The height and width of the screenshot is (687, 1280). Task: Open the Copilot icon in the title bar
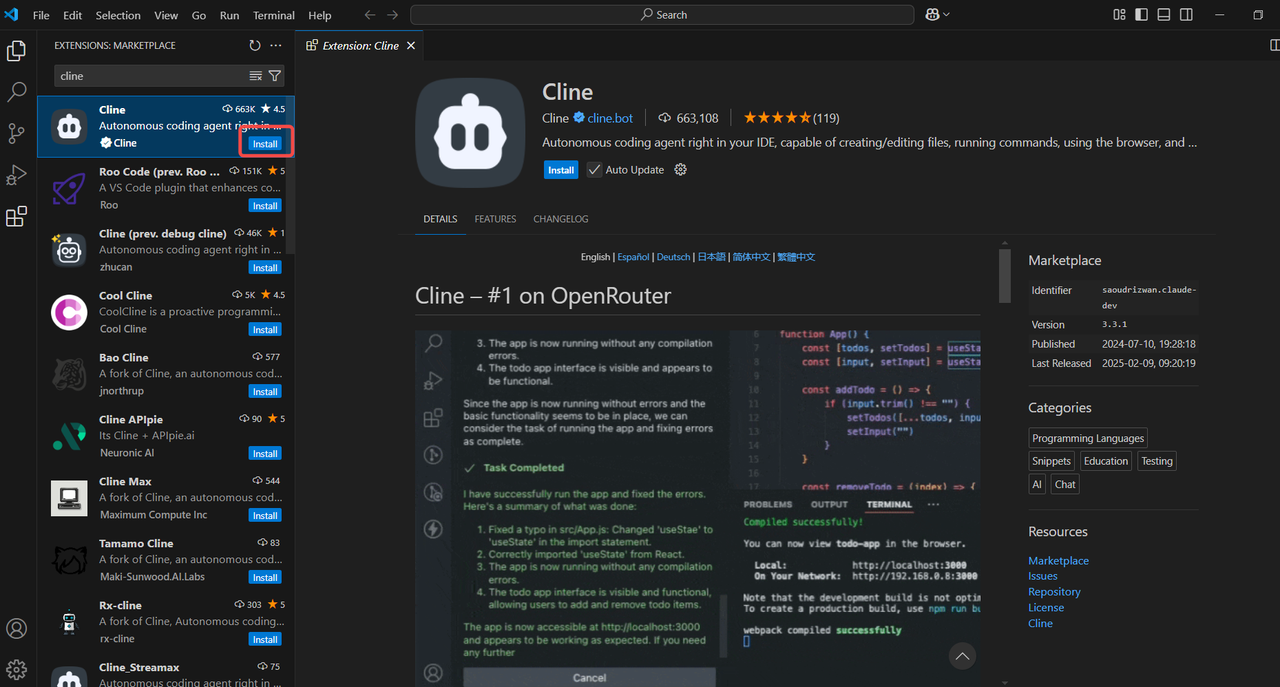coord(932,15)
